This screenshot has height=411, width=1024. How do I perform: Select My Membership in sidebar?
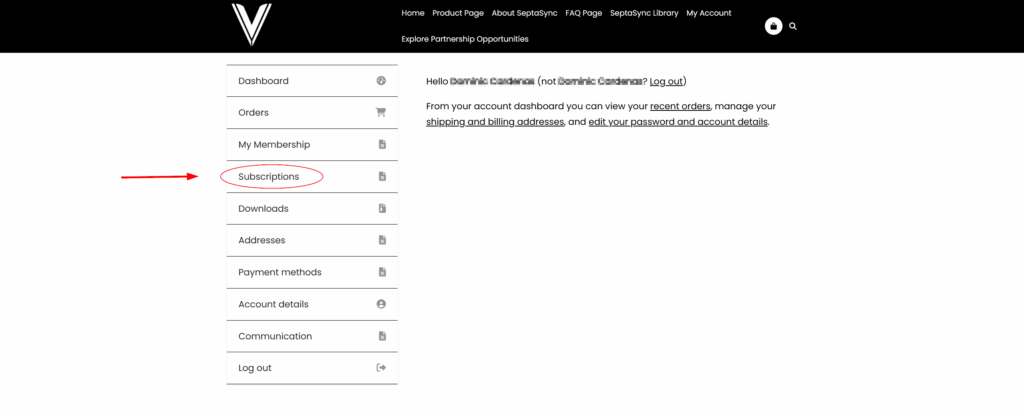274,145
